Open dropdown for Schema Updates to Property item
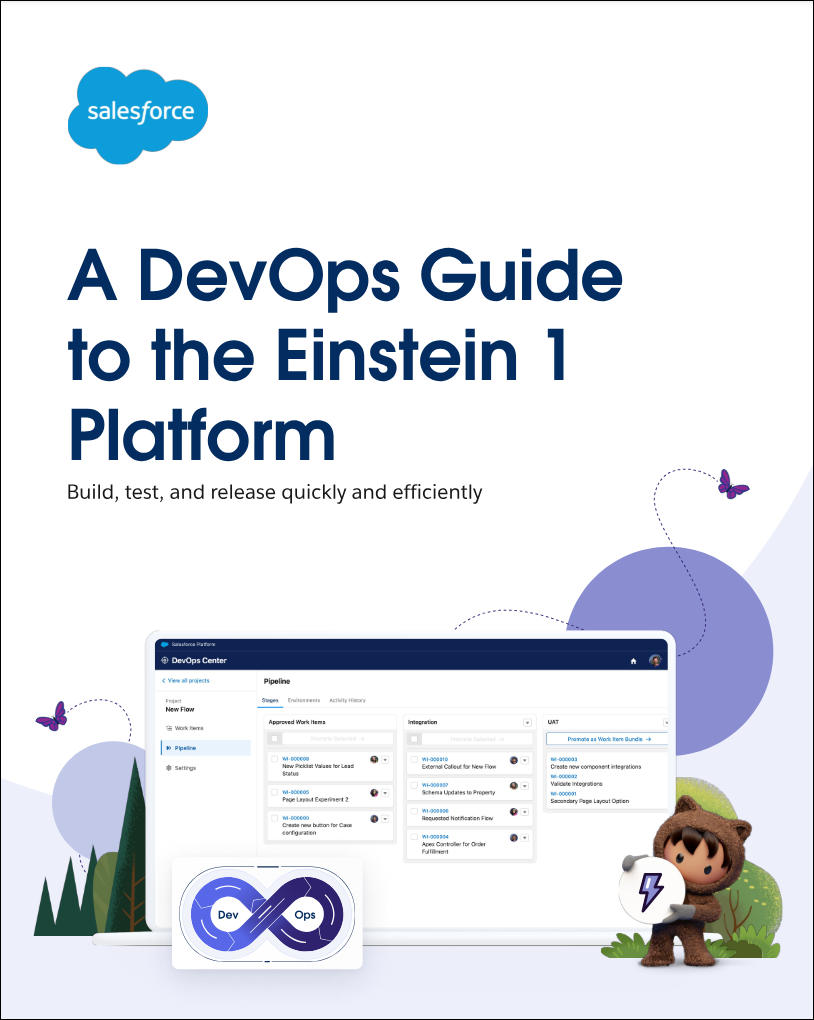 coord(525,786)
